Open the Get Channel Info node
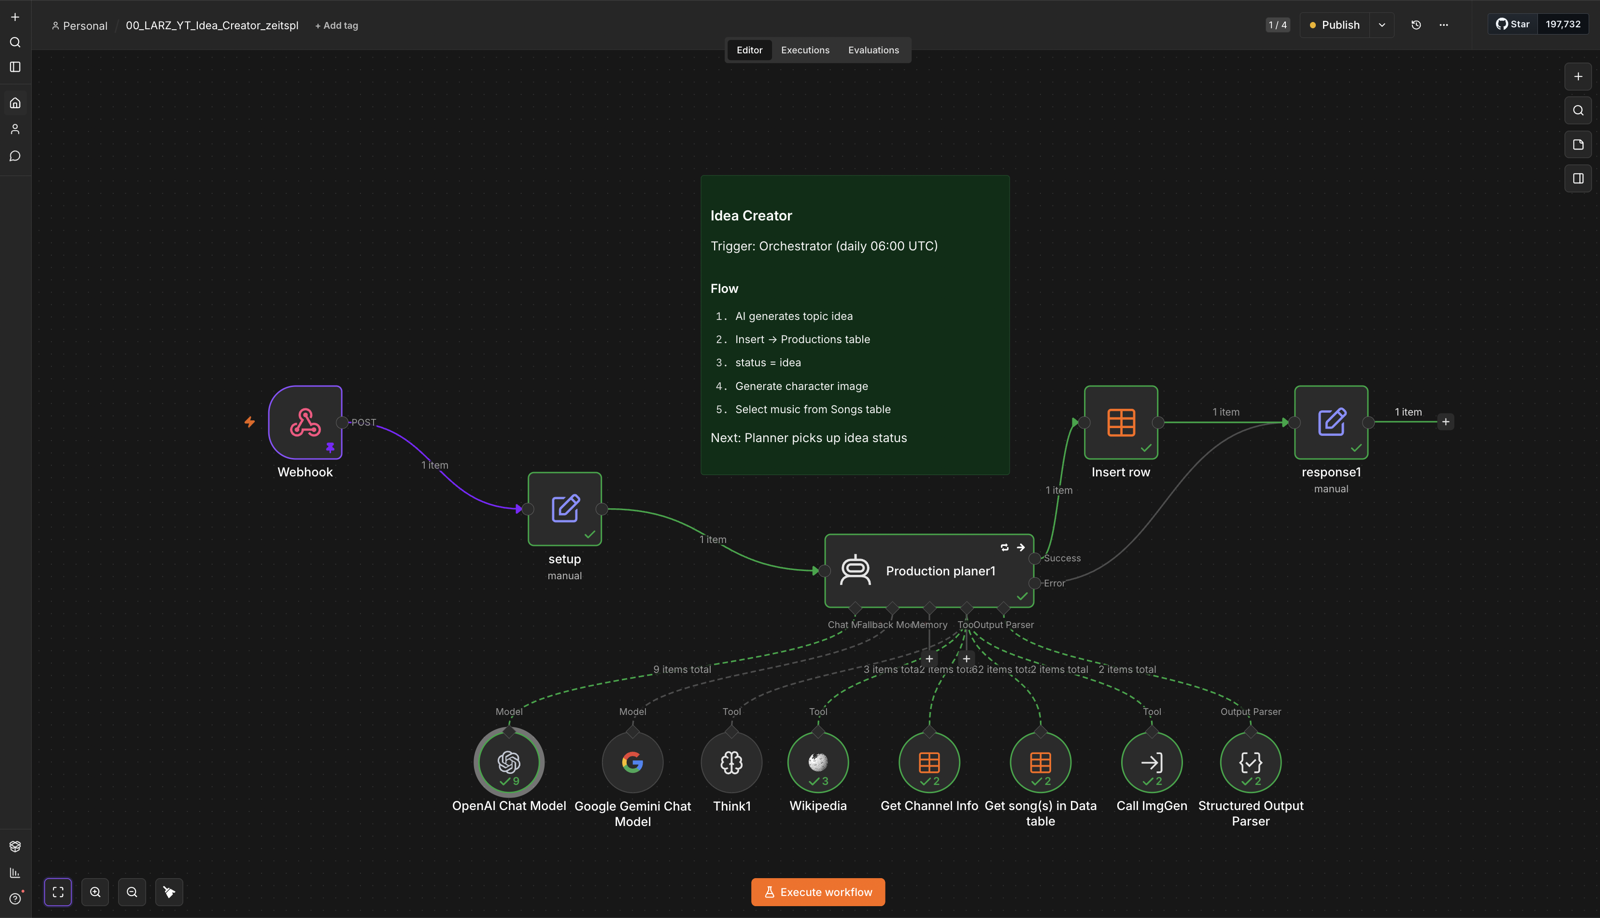 click(929, 762)
